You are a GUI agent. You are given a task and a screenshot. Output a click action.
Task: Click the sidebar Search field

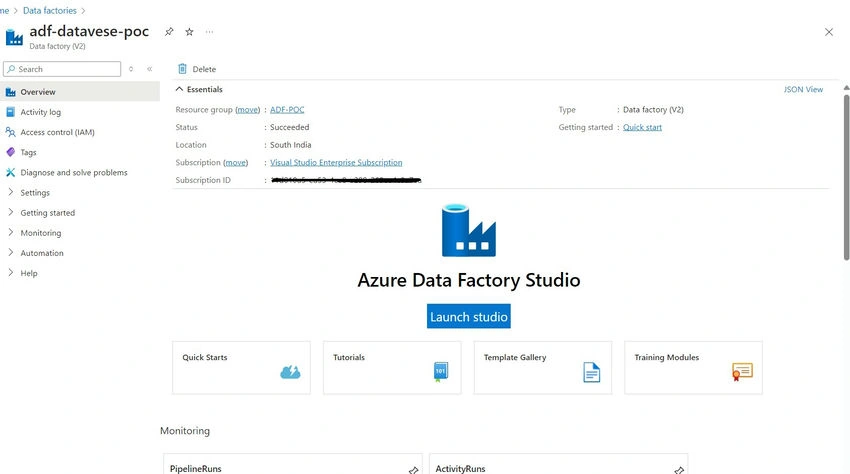62,69
